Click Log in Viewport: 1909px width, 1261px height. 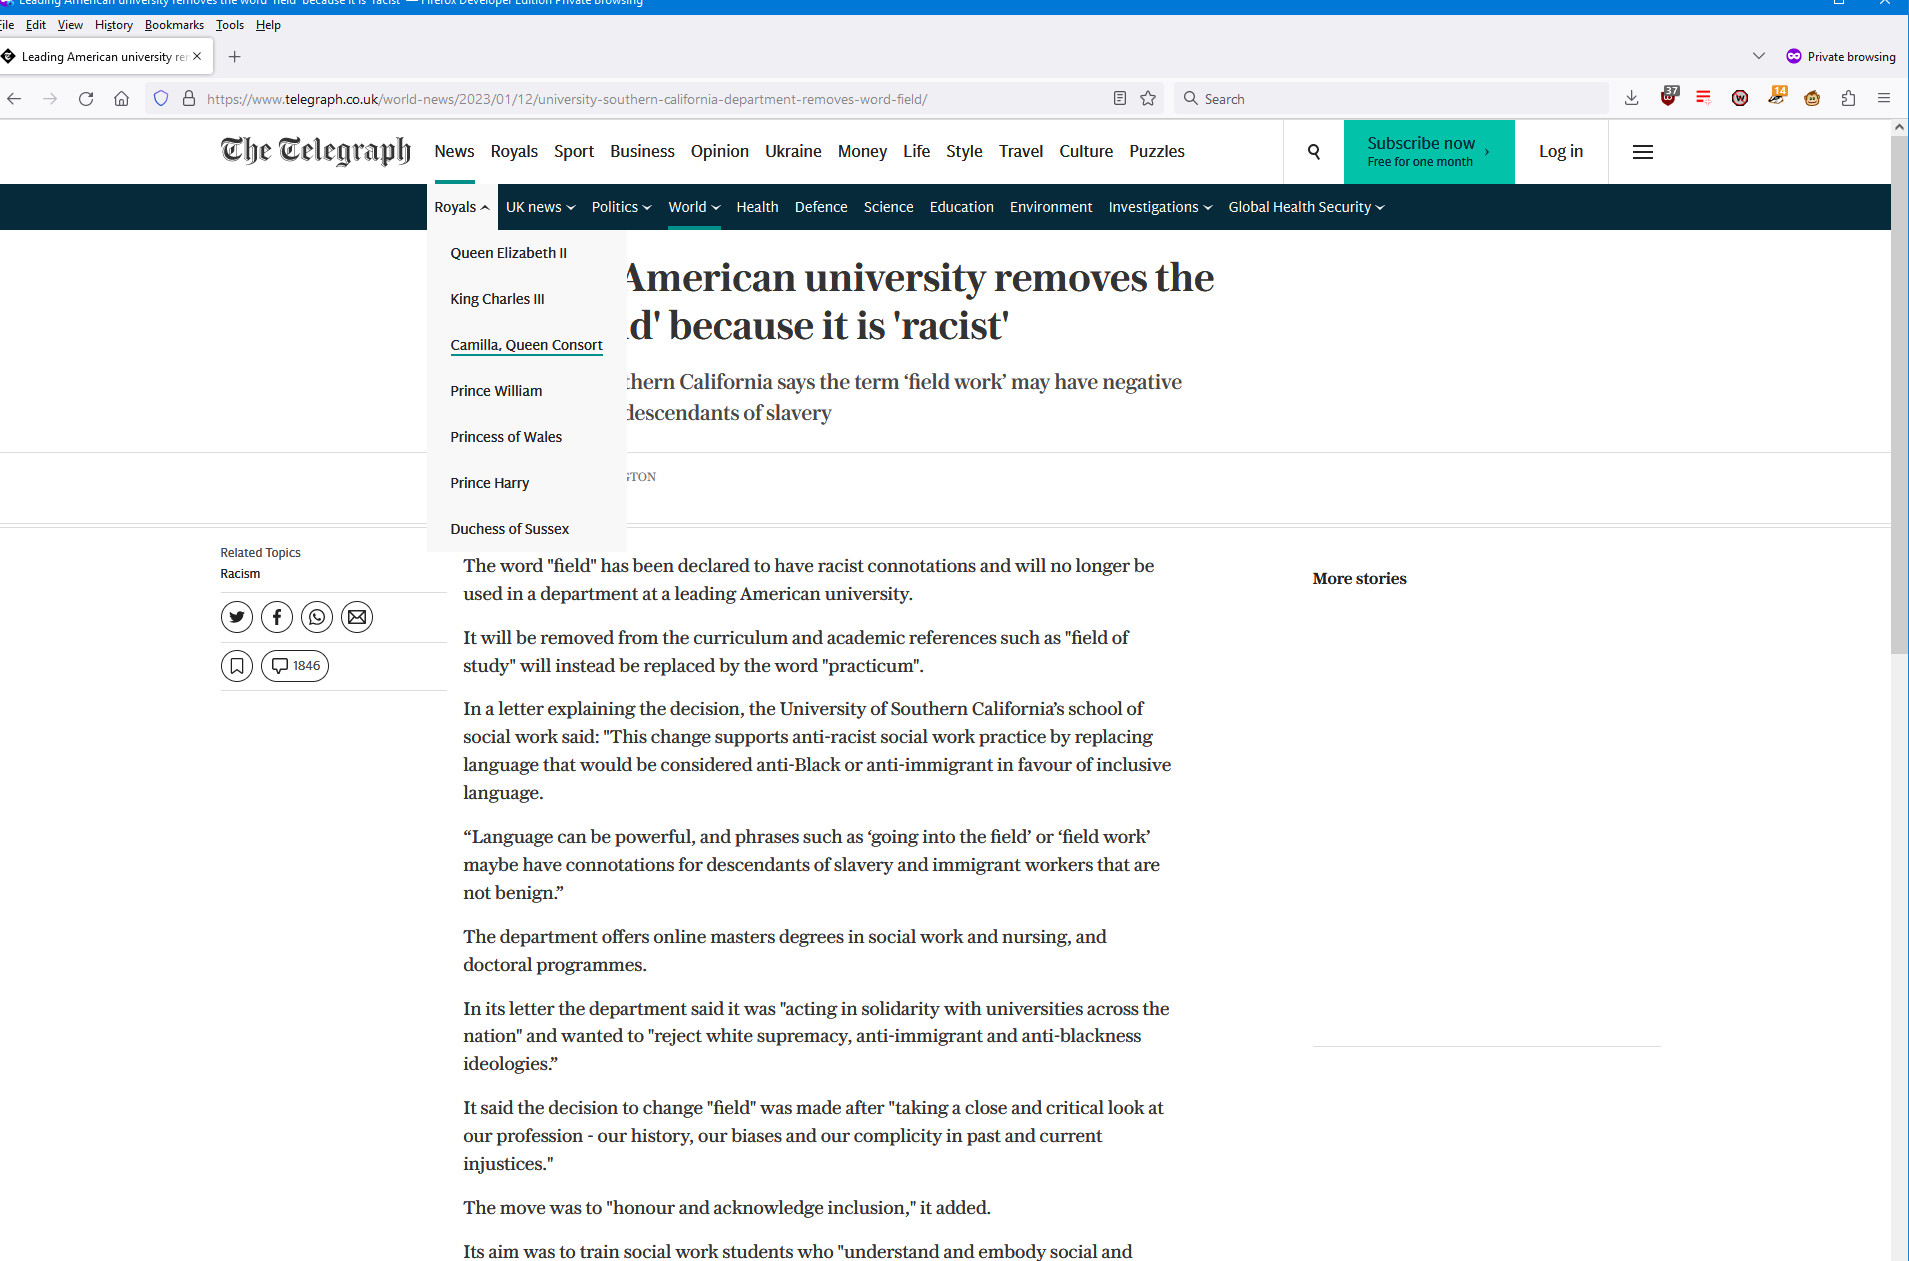coord(1561,151)
